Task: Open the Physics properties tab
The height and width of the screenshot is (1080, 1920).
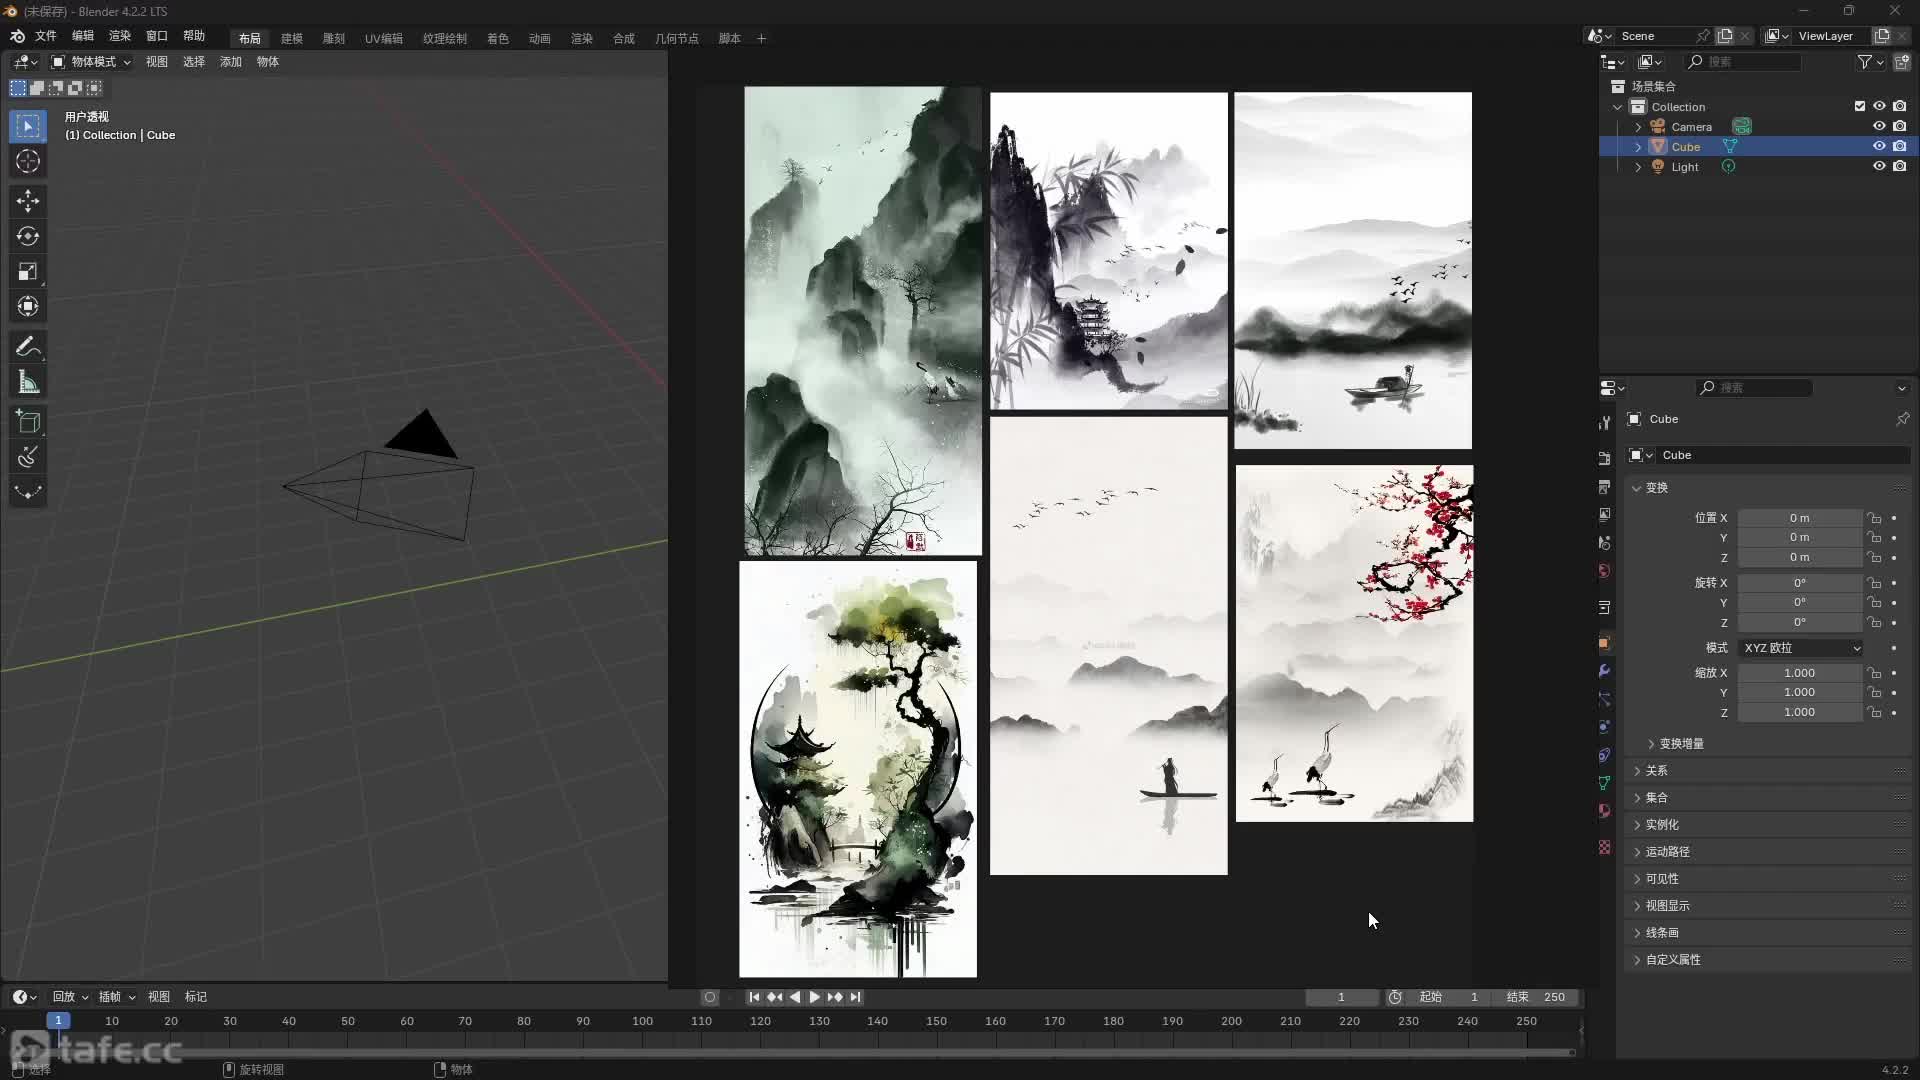Action: [x=1605, y=727]
